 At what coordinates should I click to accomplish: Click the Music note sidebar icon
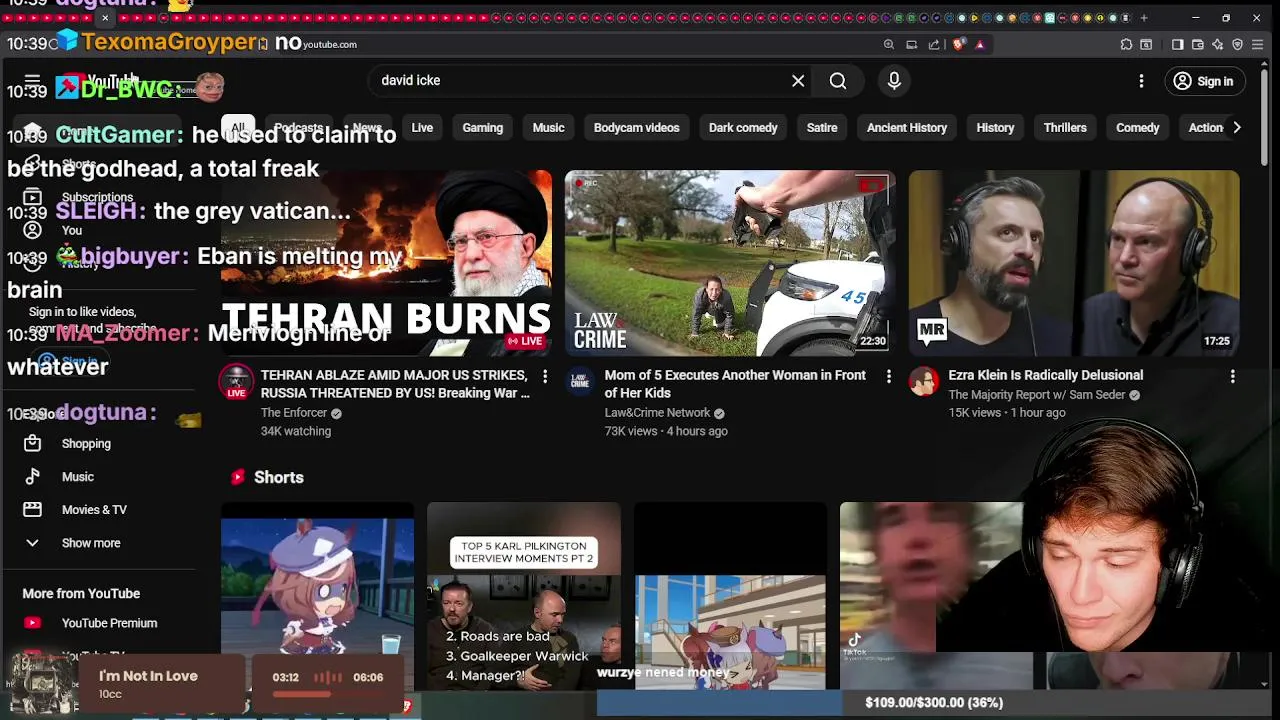[x=32, y=477]
